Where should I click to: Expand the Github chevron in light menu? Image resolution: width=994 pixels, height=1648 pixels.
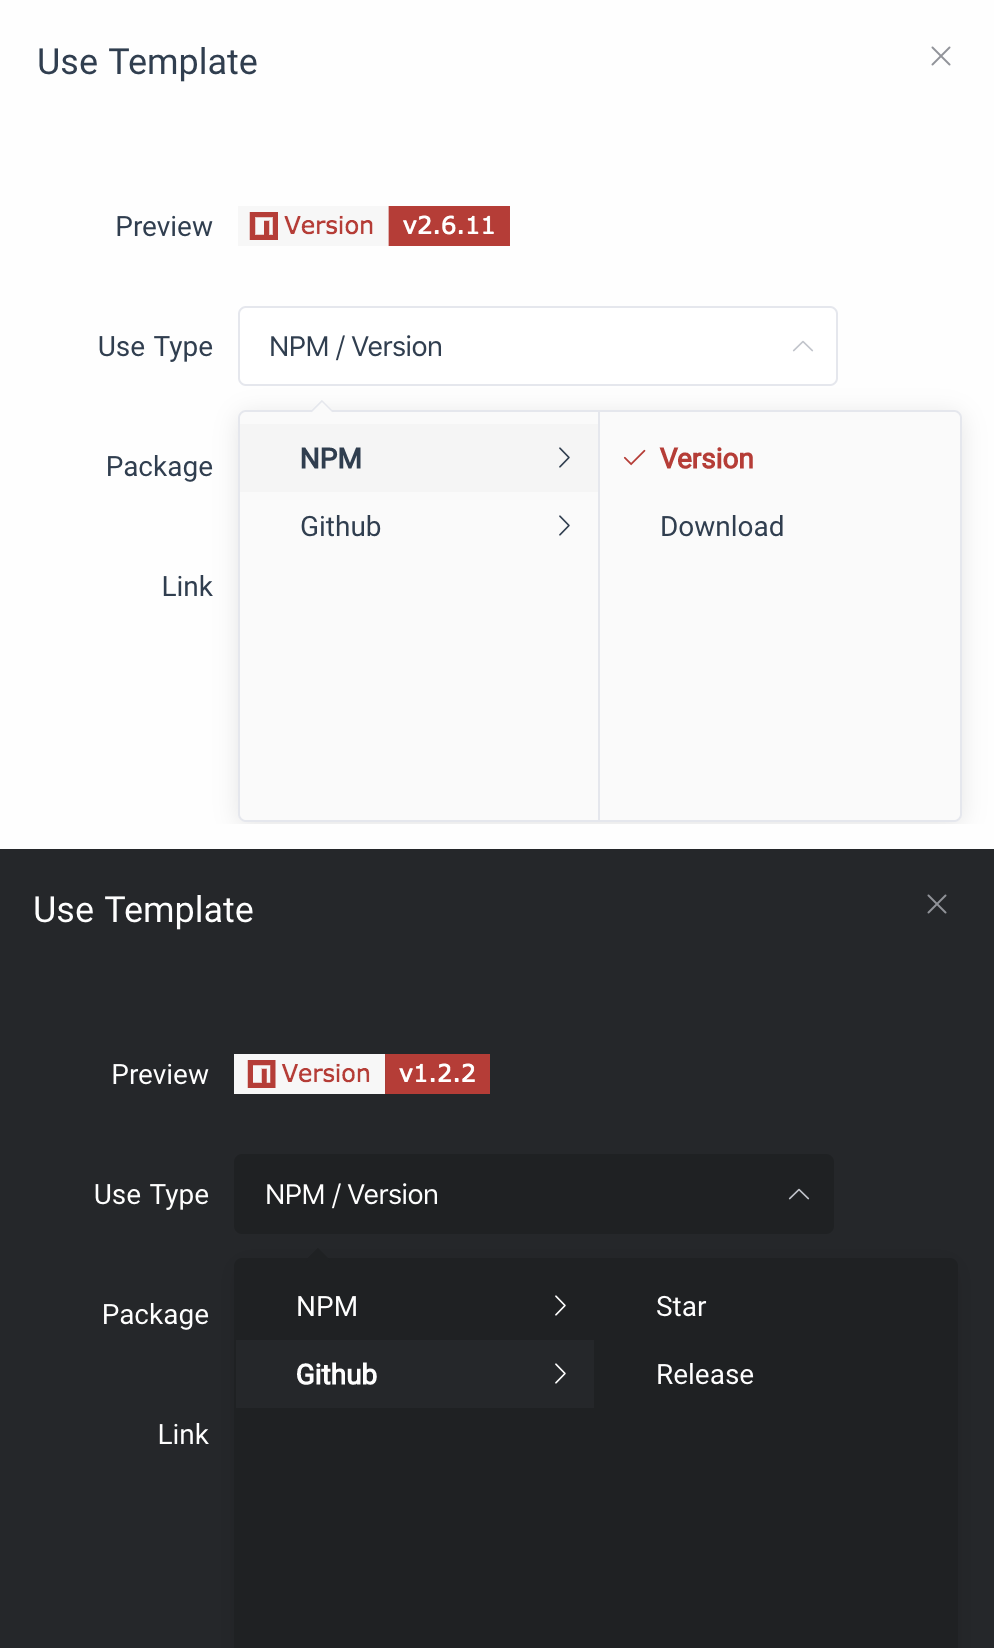click(564, 526)
